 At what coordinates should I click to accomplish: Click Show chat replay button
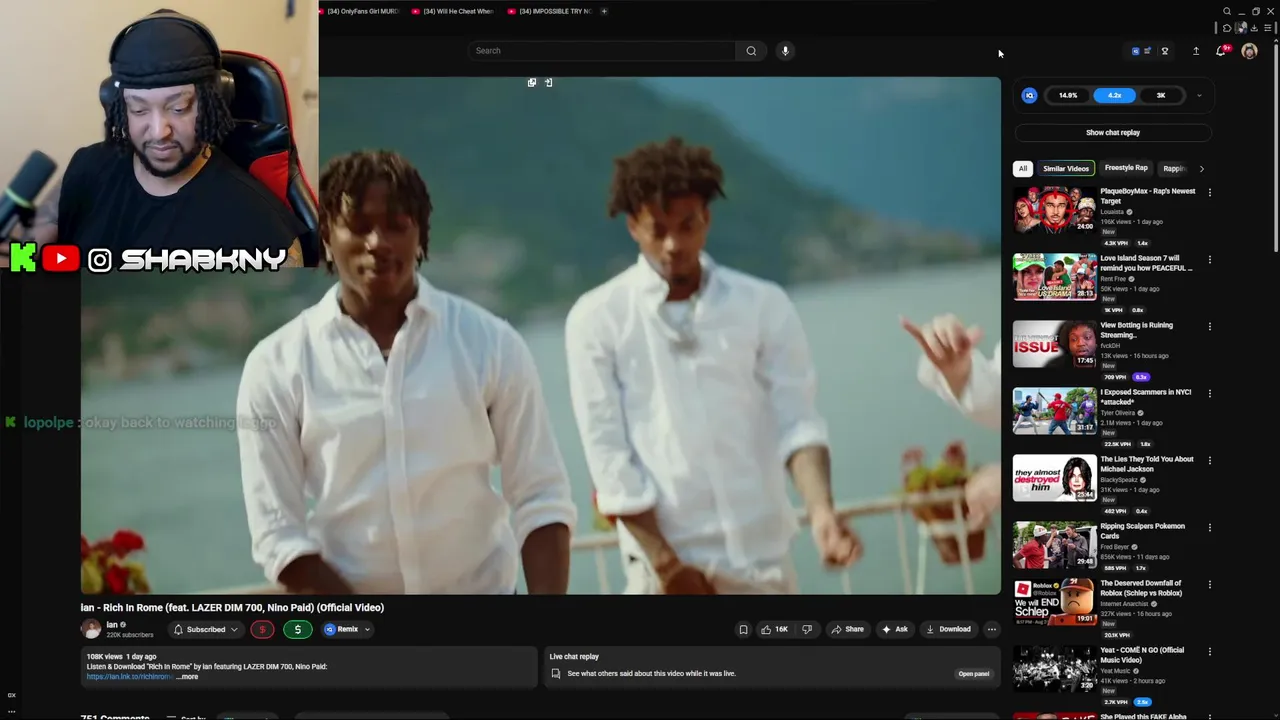(1113, 132)
